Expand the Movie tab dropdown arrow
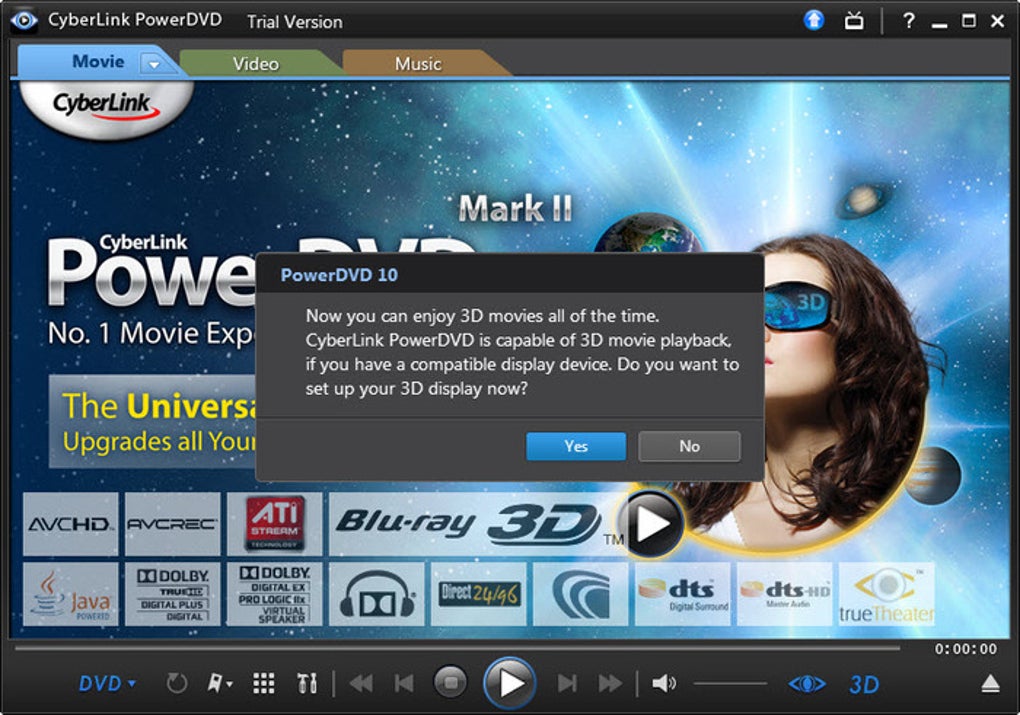The height and width of the screenshot is (715, 1020). [154, 64]
